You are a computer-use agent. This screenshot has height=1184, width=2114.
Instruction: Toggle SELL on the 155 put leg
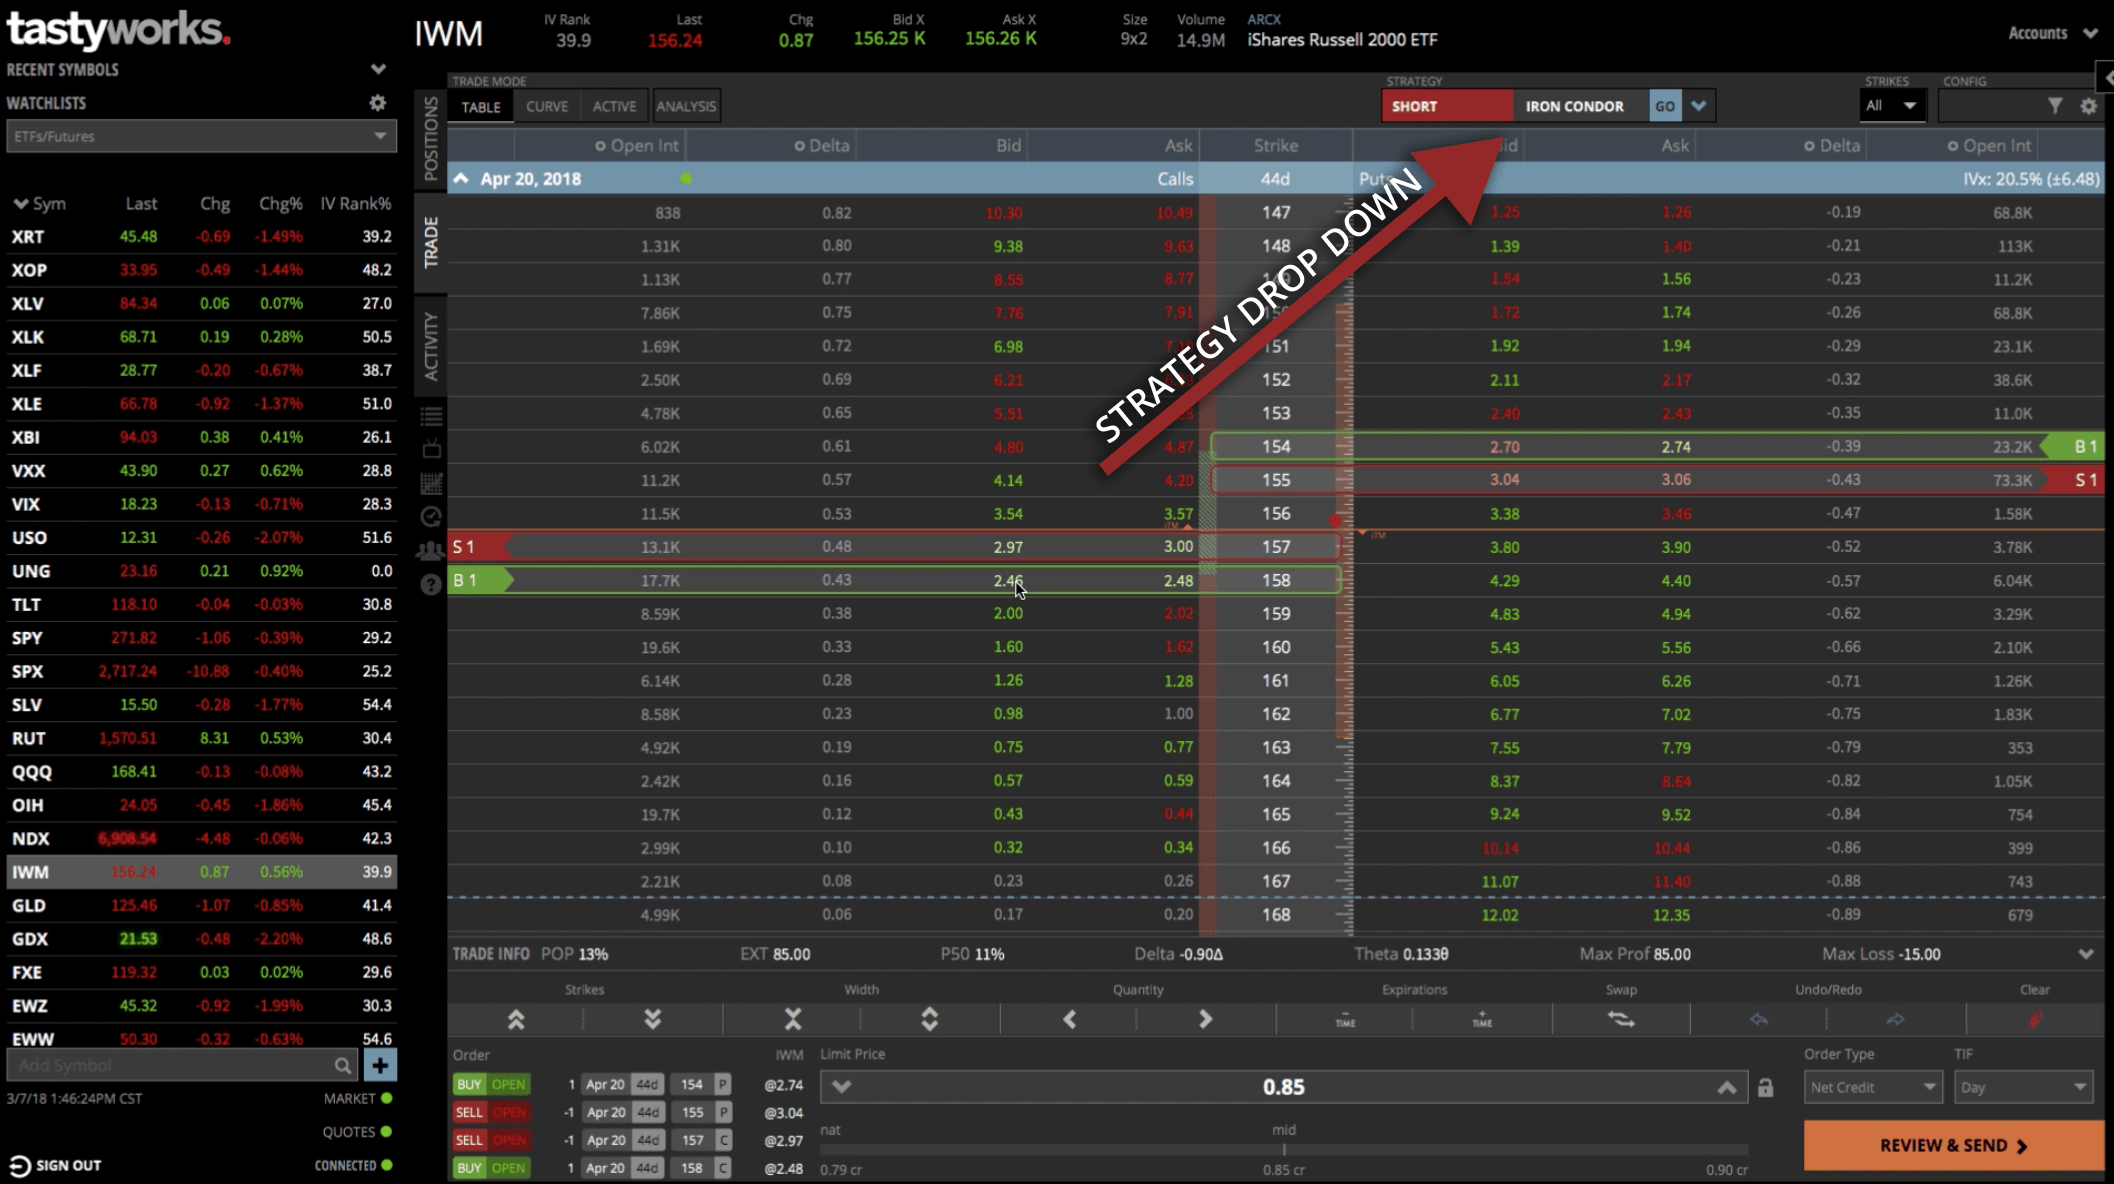click(x=468, y=1112)
